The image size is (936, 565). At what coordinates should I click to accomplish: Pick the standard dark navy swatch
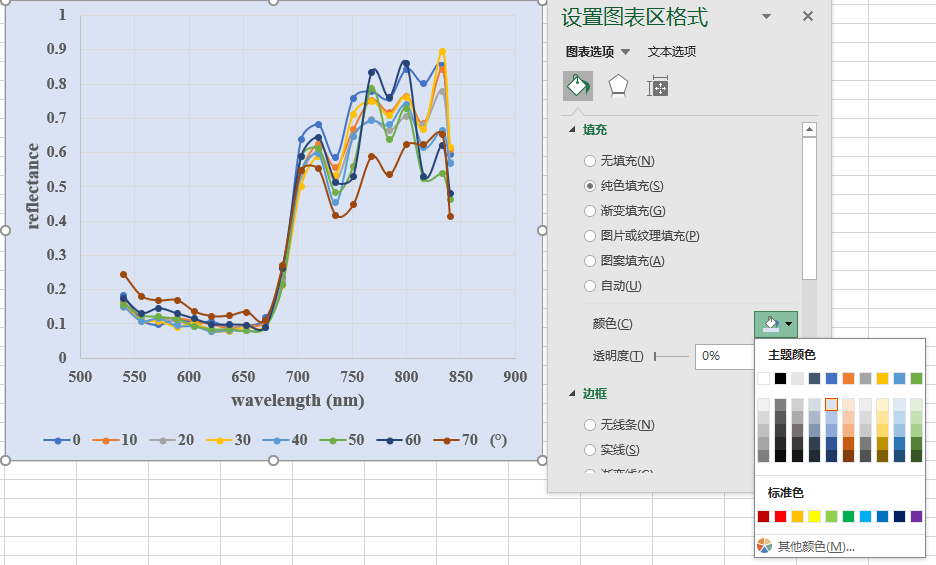click(900, 516)
